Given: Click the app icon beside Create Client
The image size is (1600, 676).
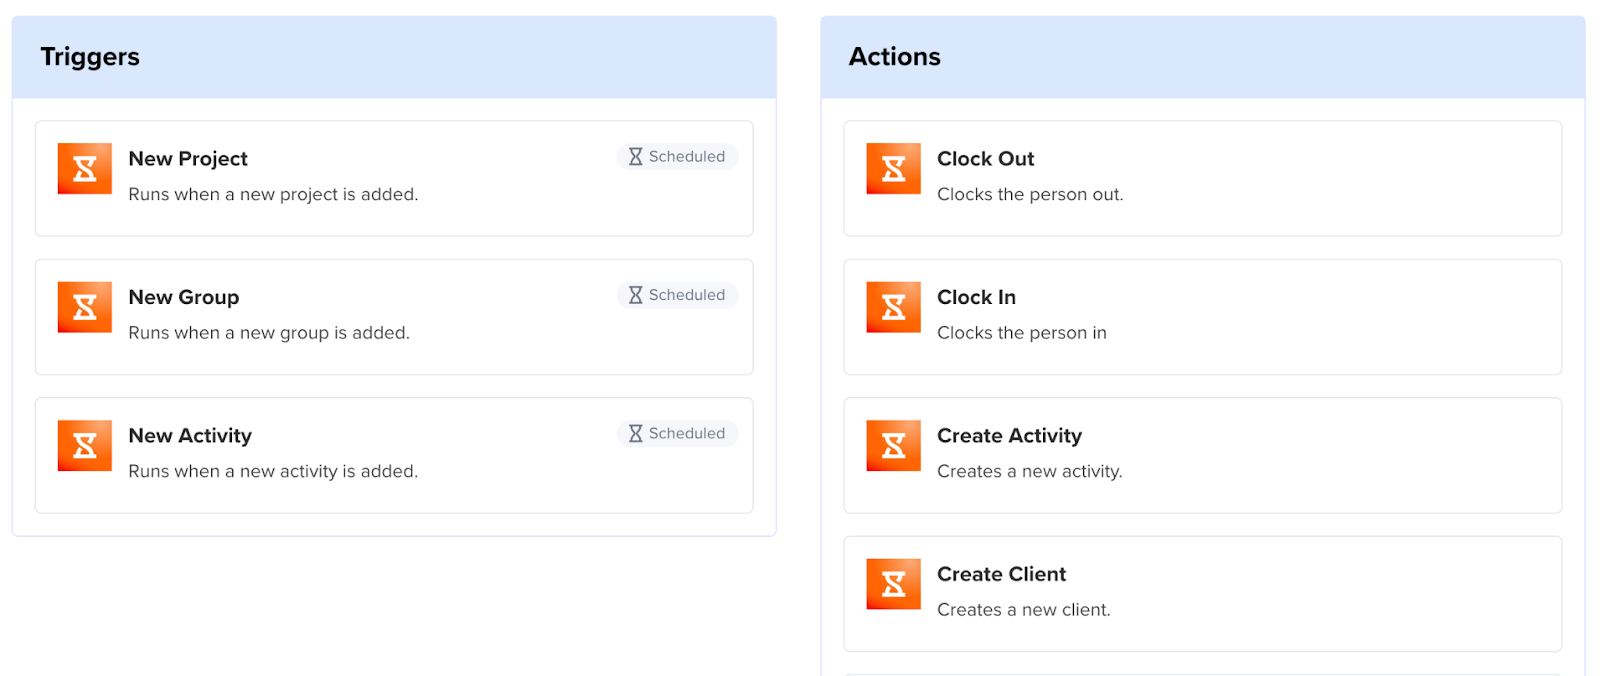Looking at the screenshot, I should (893, 584).
